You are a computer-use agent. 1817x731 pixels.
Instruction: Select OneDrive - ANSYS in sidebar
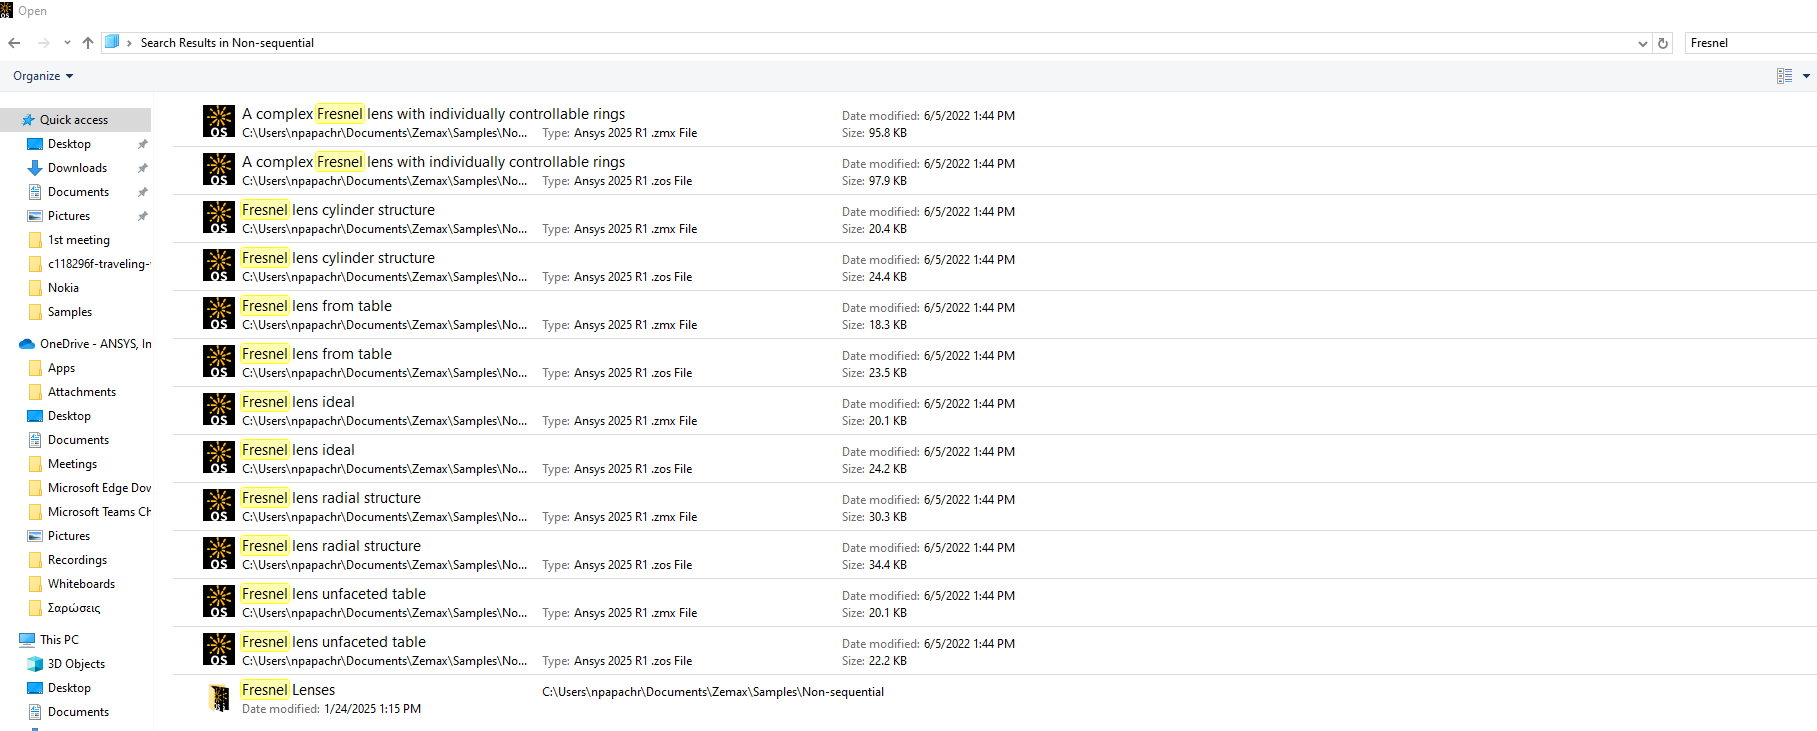[x=95, y=344]
